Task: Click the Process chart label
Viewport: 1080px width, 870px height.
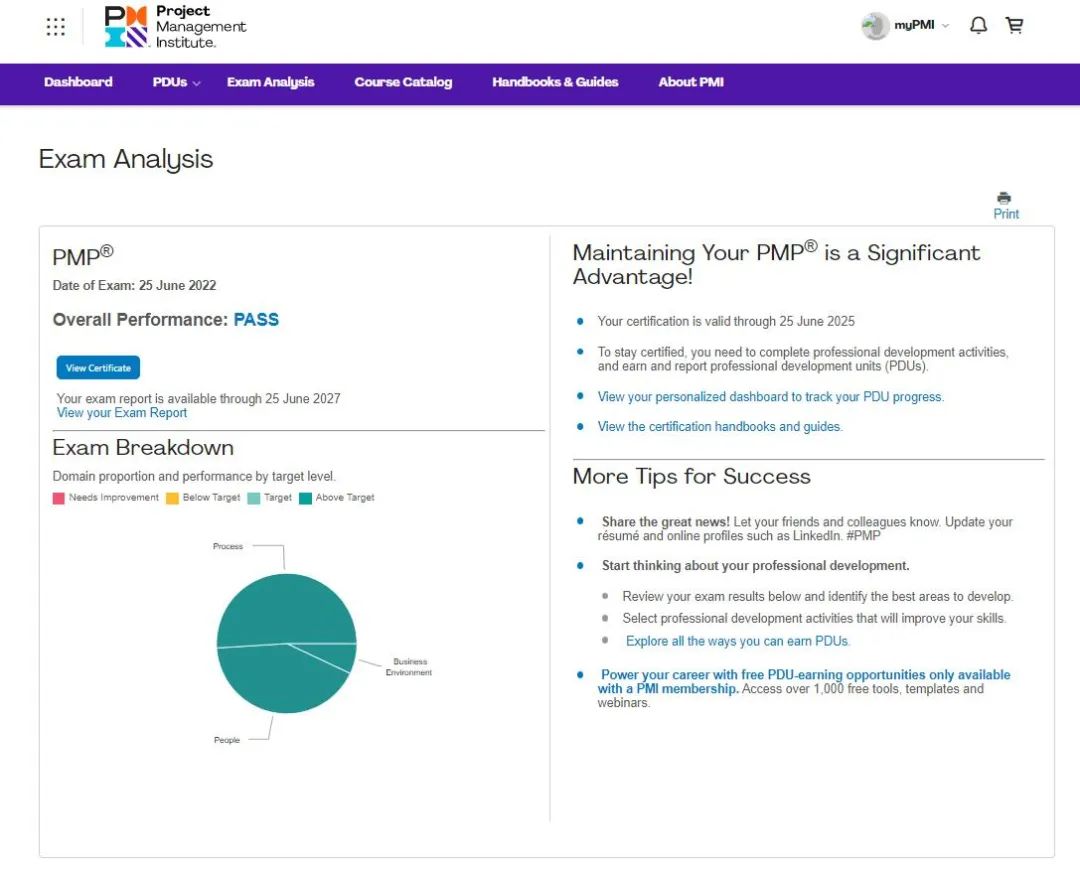Action: tap(228, 546)
